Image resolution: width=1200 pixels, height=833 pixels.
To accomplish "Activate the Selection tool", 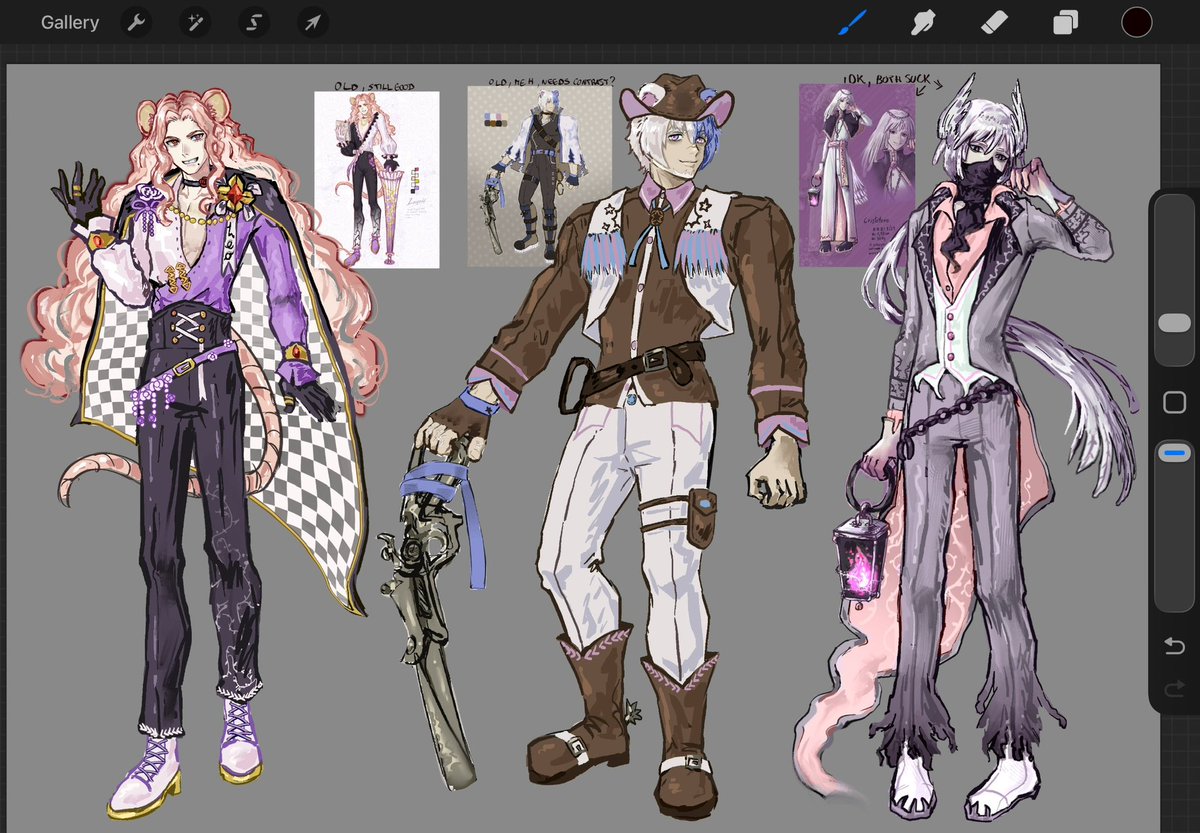I will click(x=254, y=22).
